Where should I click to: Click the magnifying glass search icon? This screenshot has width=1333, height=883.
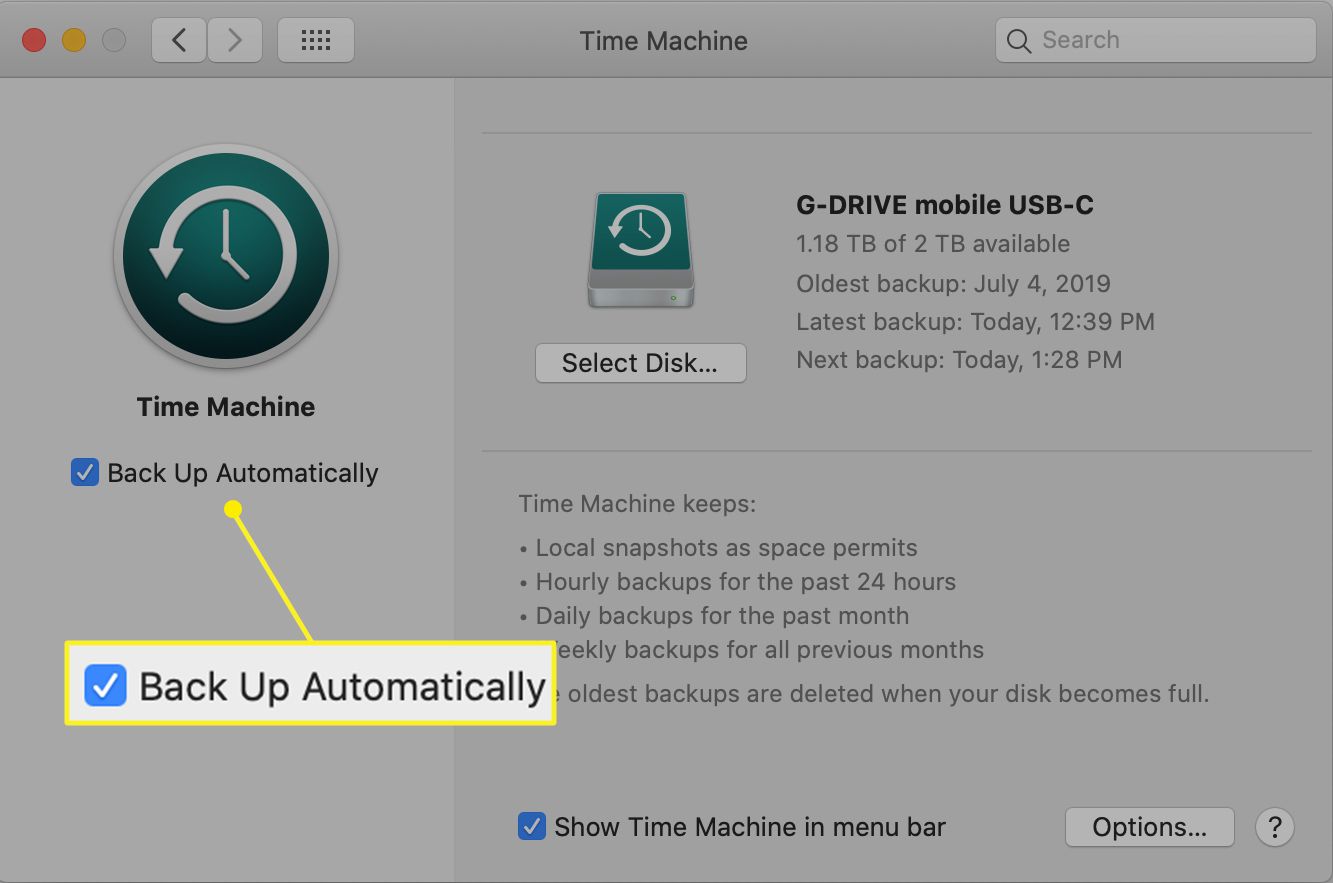pos(1018,41)
